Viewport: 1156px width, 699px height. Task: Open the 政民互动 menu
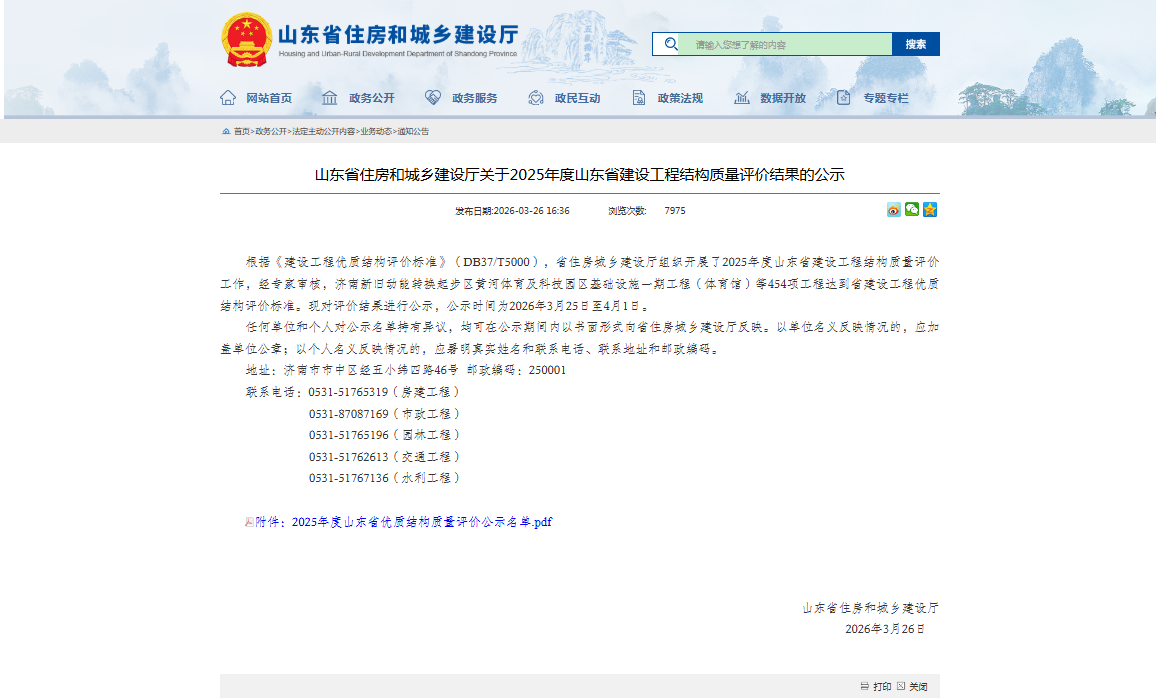(576, 98)
